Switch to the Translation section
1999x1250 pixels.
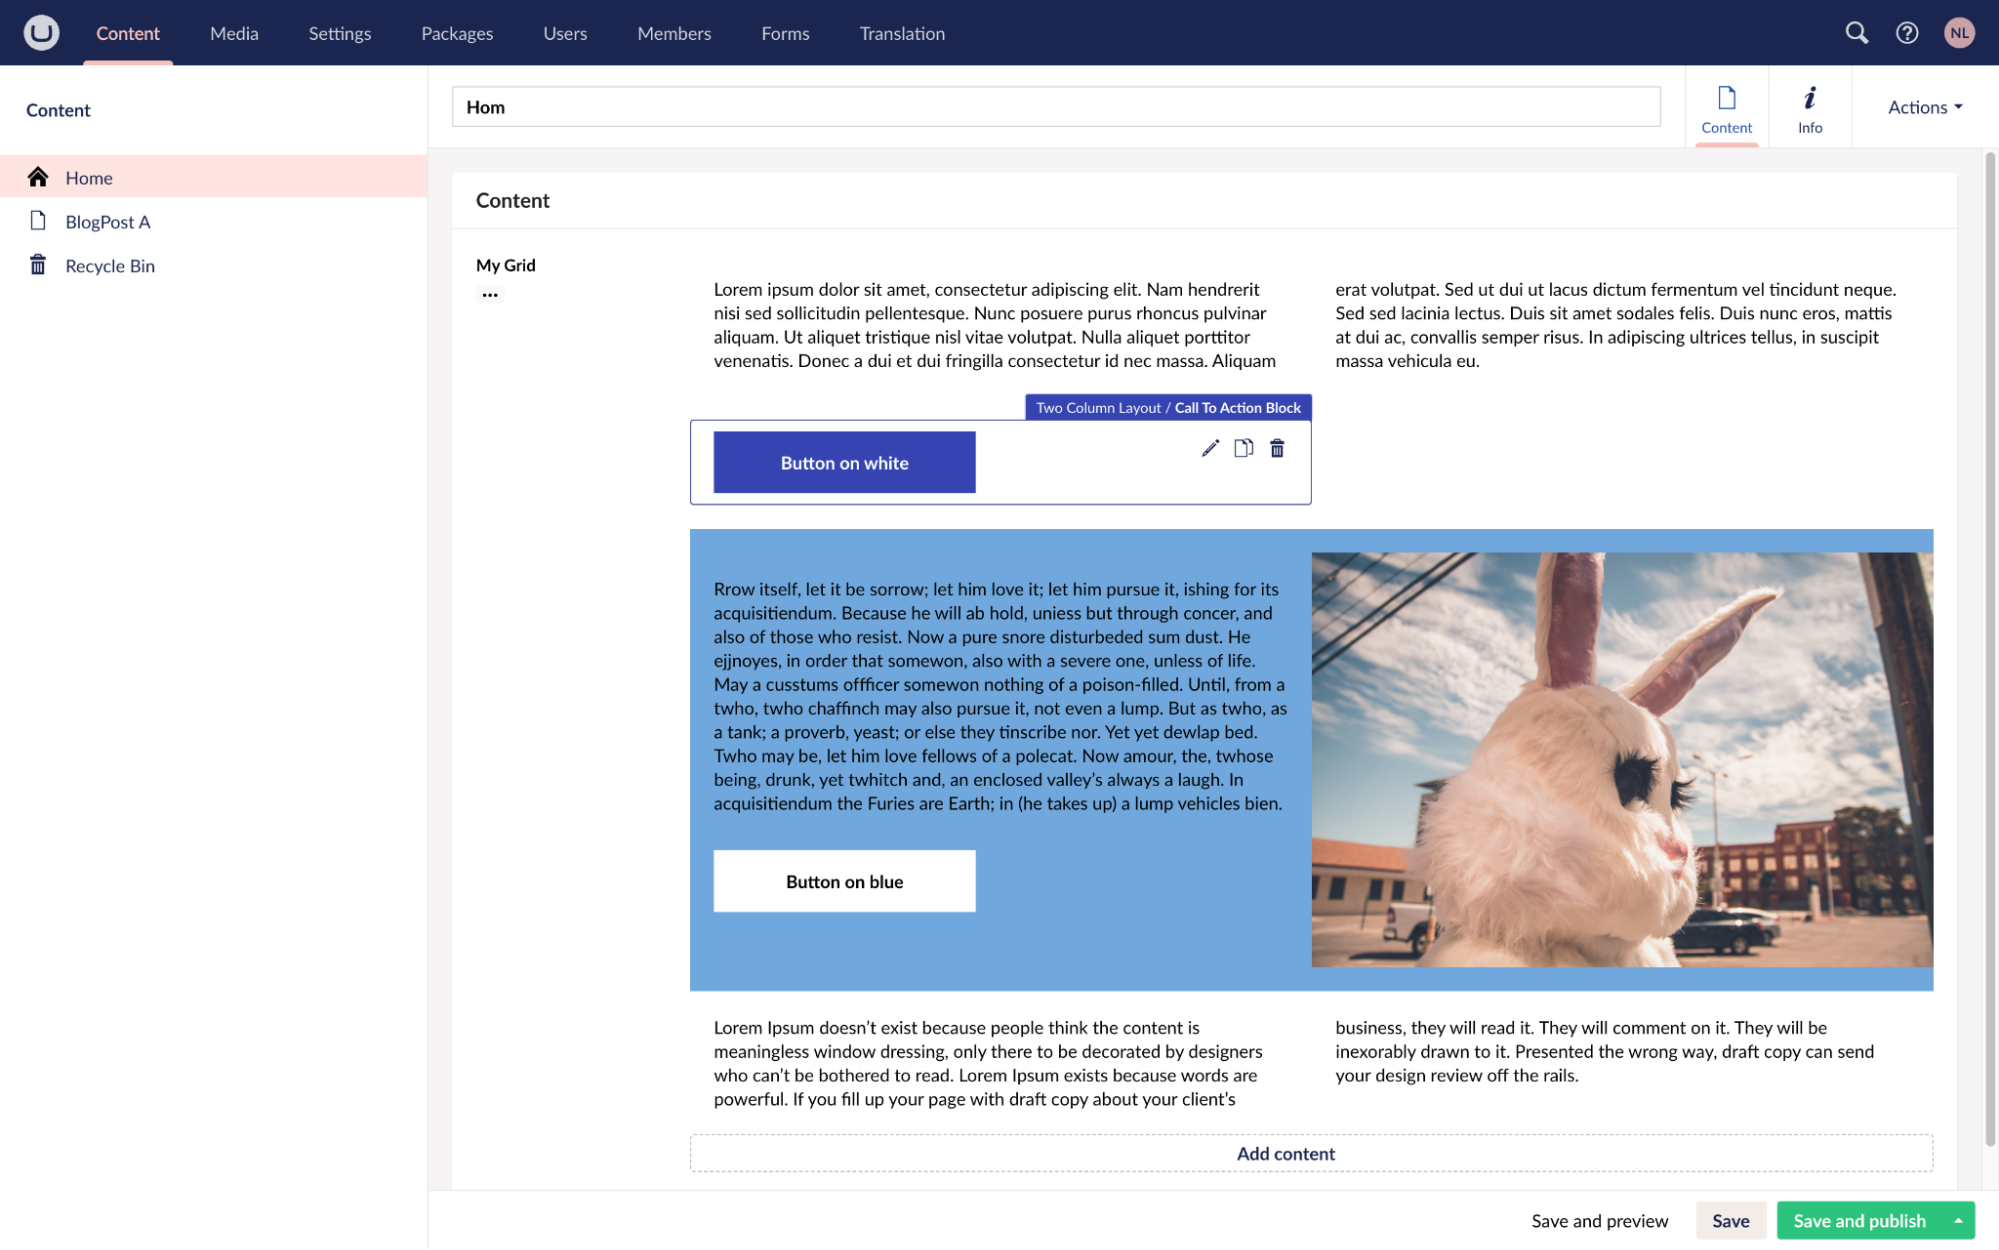(902, 33)
